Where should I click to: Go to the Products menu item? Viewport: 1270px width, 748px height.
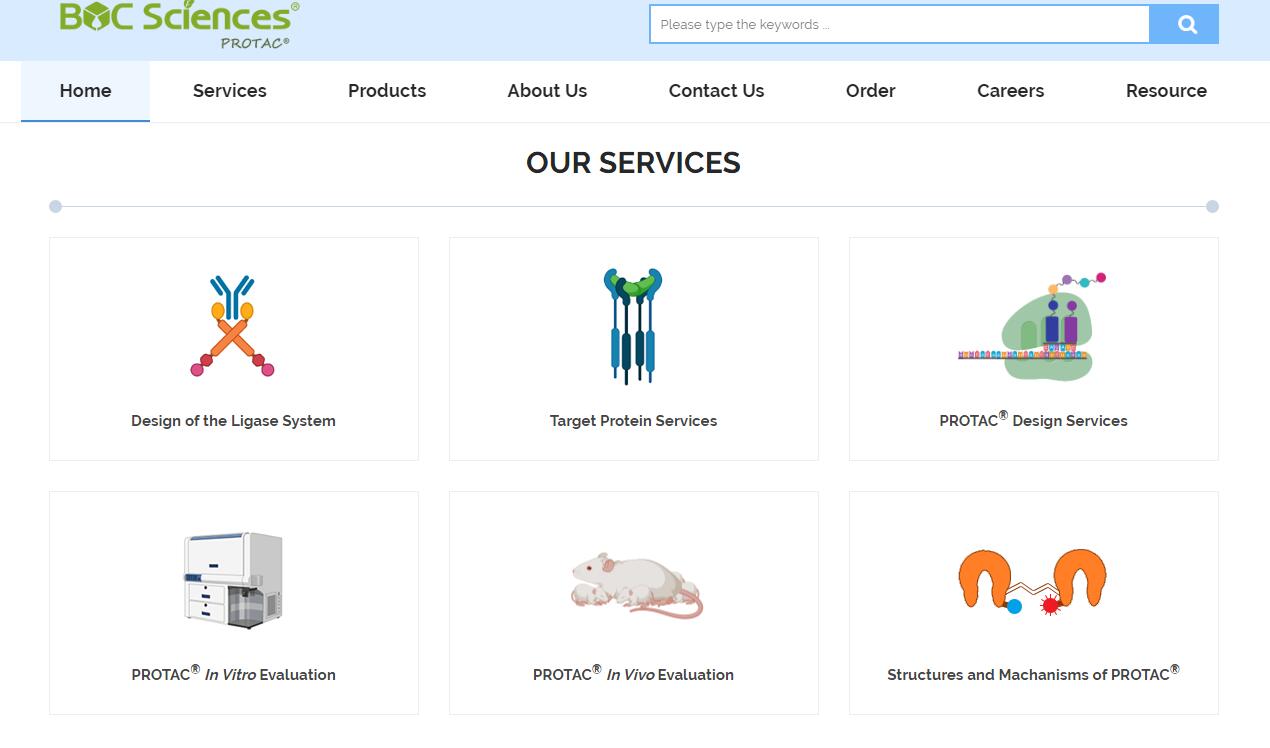(387, 91)
